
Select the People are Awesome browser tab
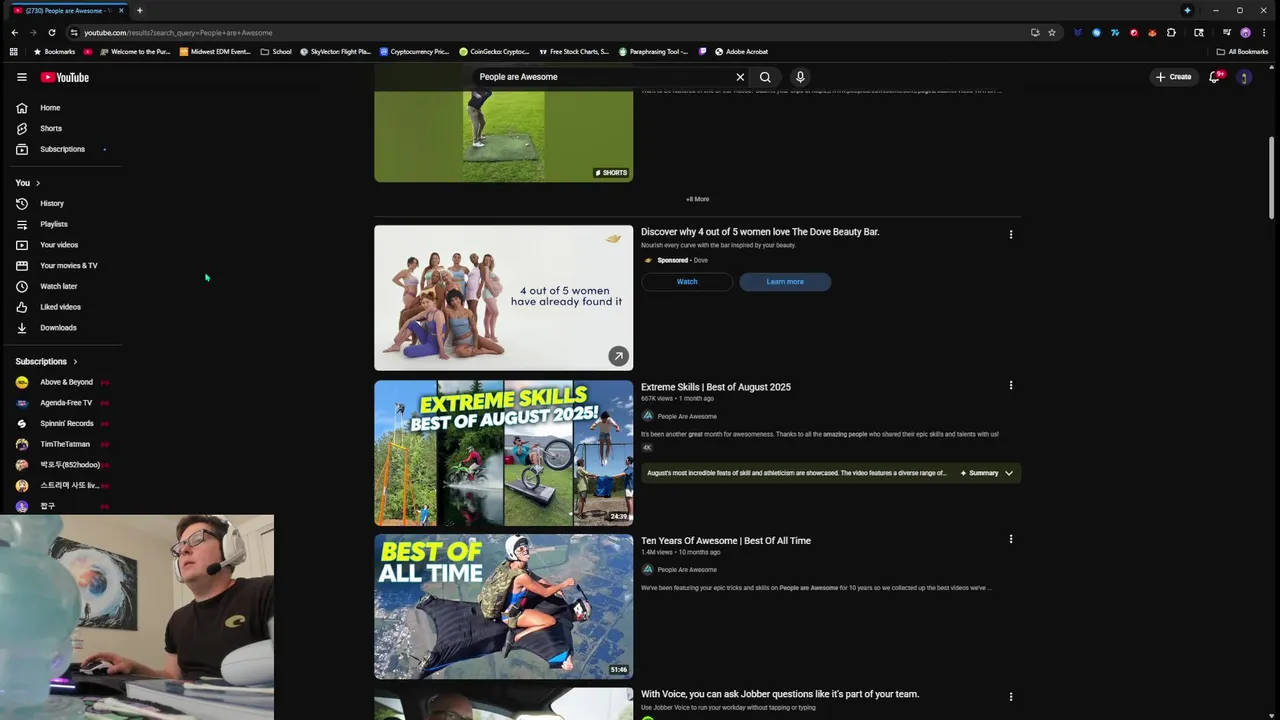point(66,10)
